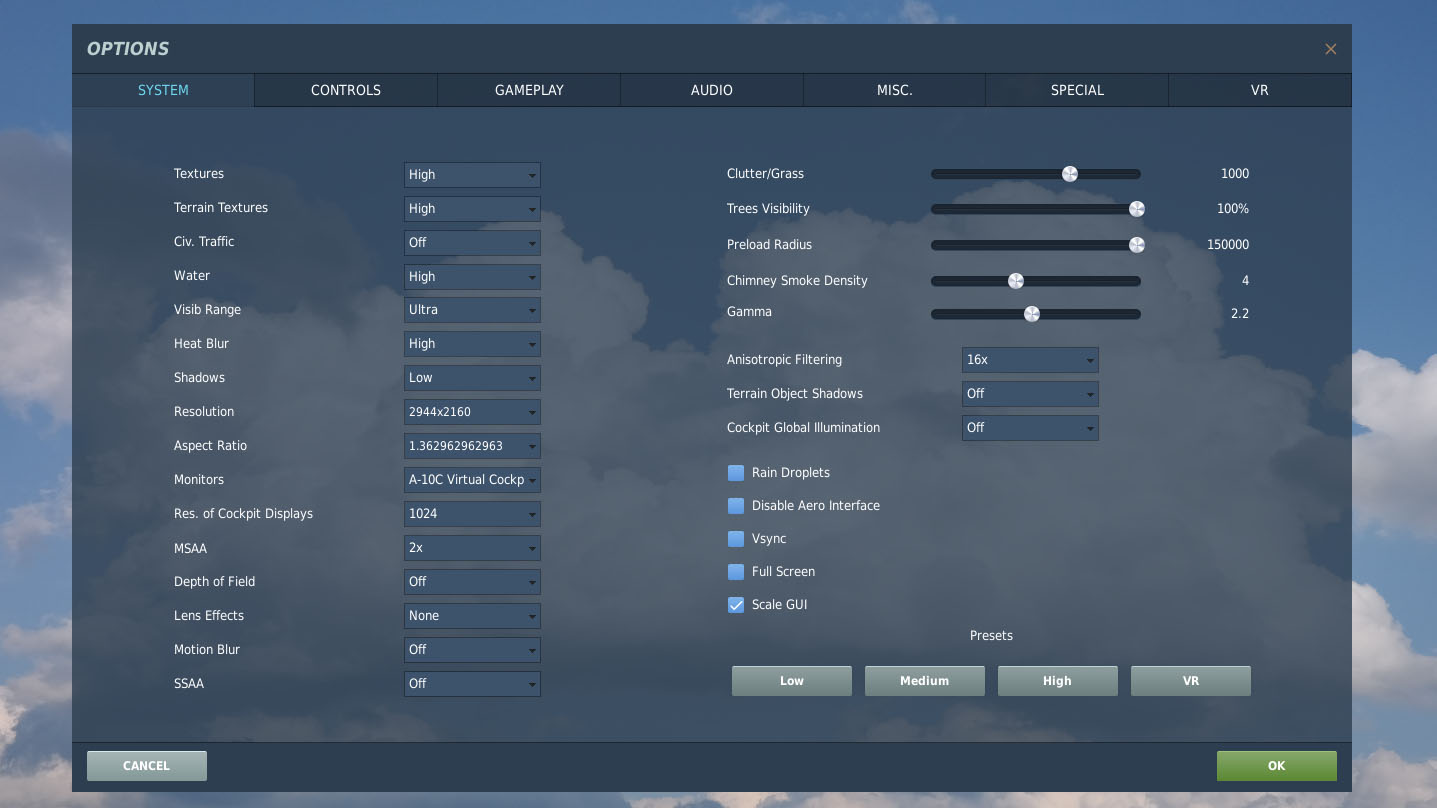Screen dimensions: 1437x808
Task: Open the Lens Effects dropdown
Action: 472,616
